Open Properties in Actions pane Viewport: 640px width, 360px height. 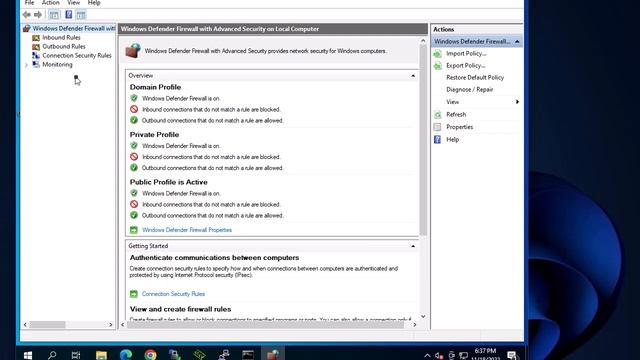click(460, 127)
